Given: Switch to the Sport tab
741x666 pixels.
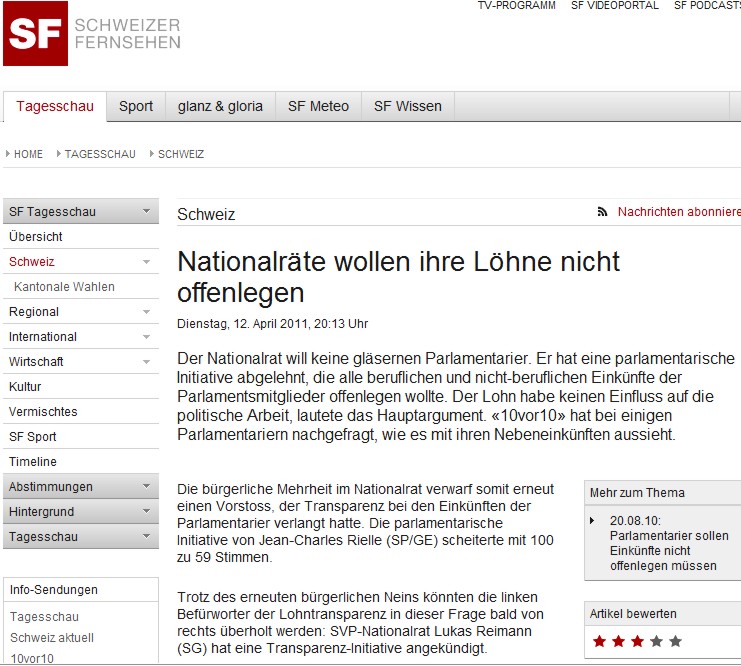Looking at the screenshot, I should pyautogui.click(x=136, y=106).
